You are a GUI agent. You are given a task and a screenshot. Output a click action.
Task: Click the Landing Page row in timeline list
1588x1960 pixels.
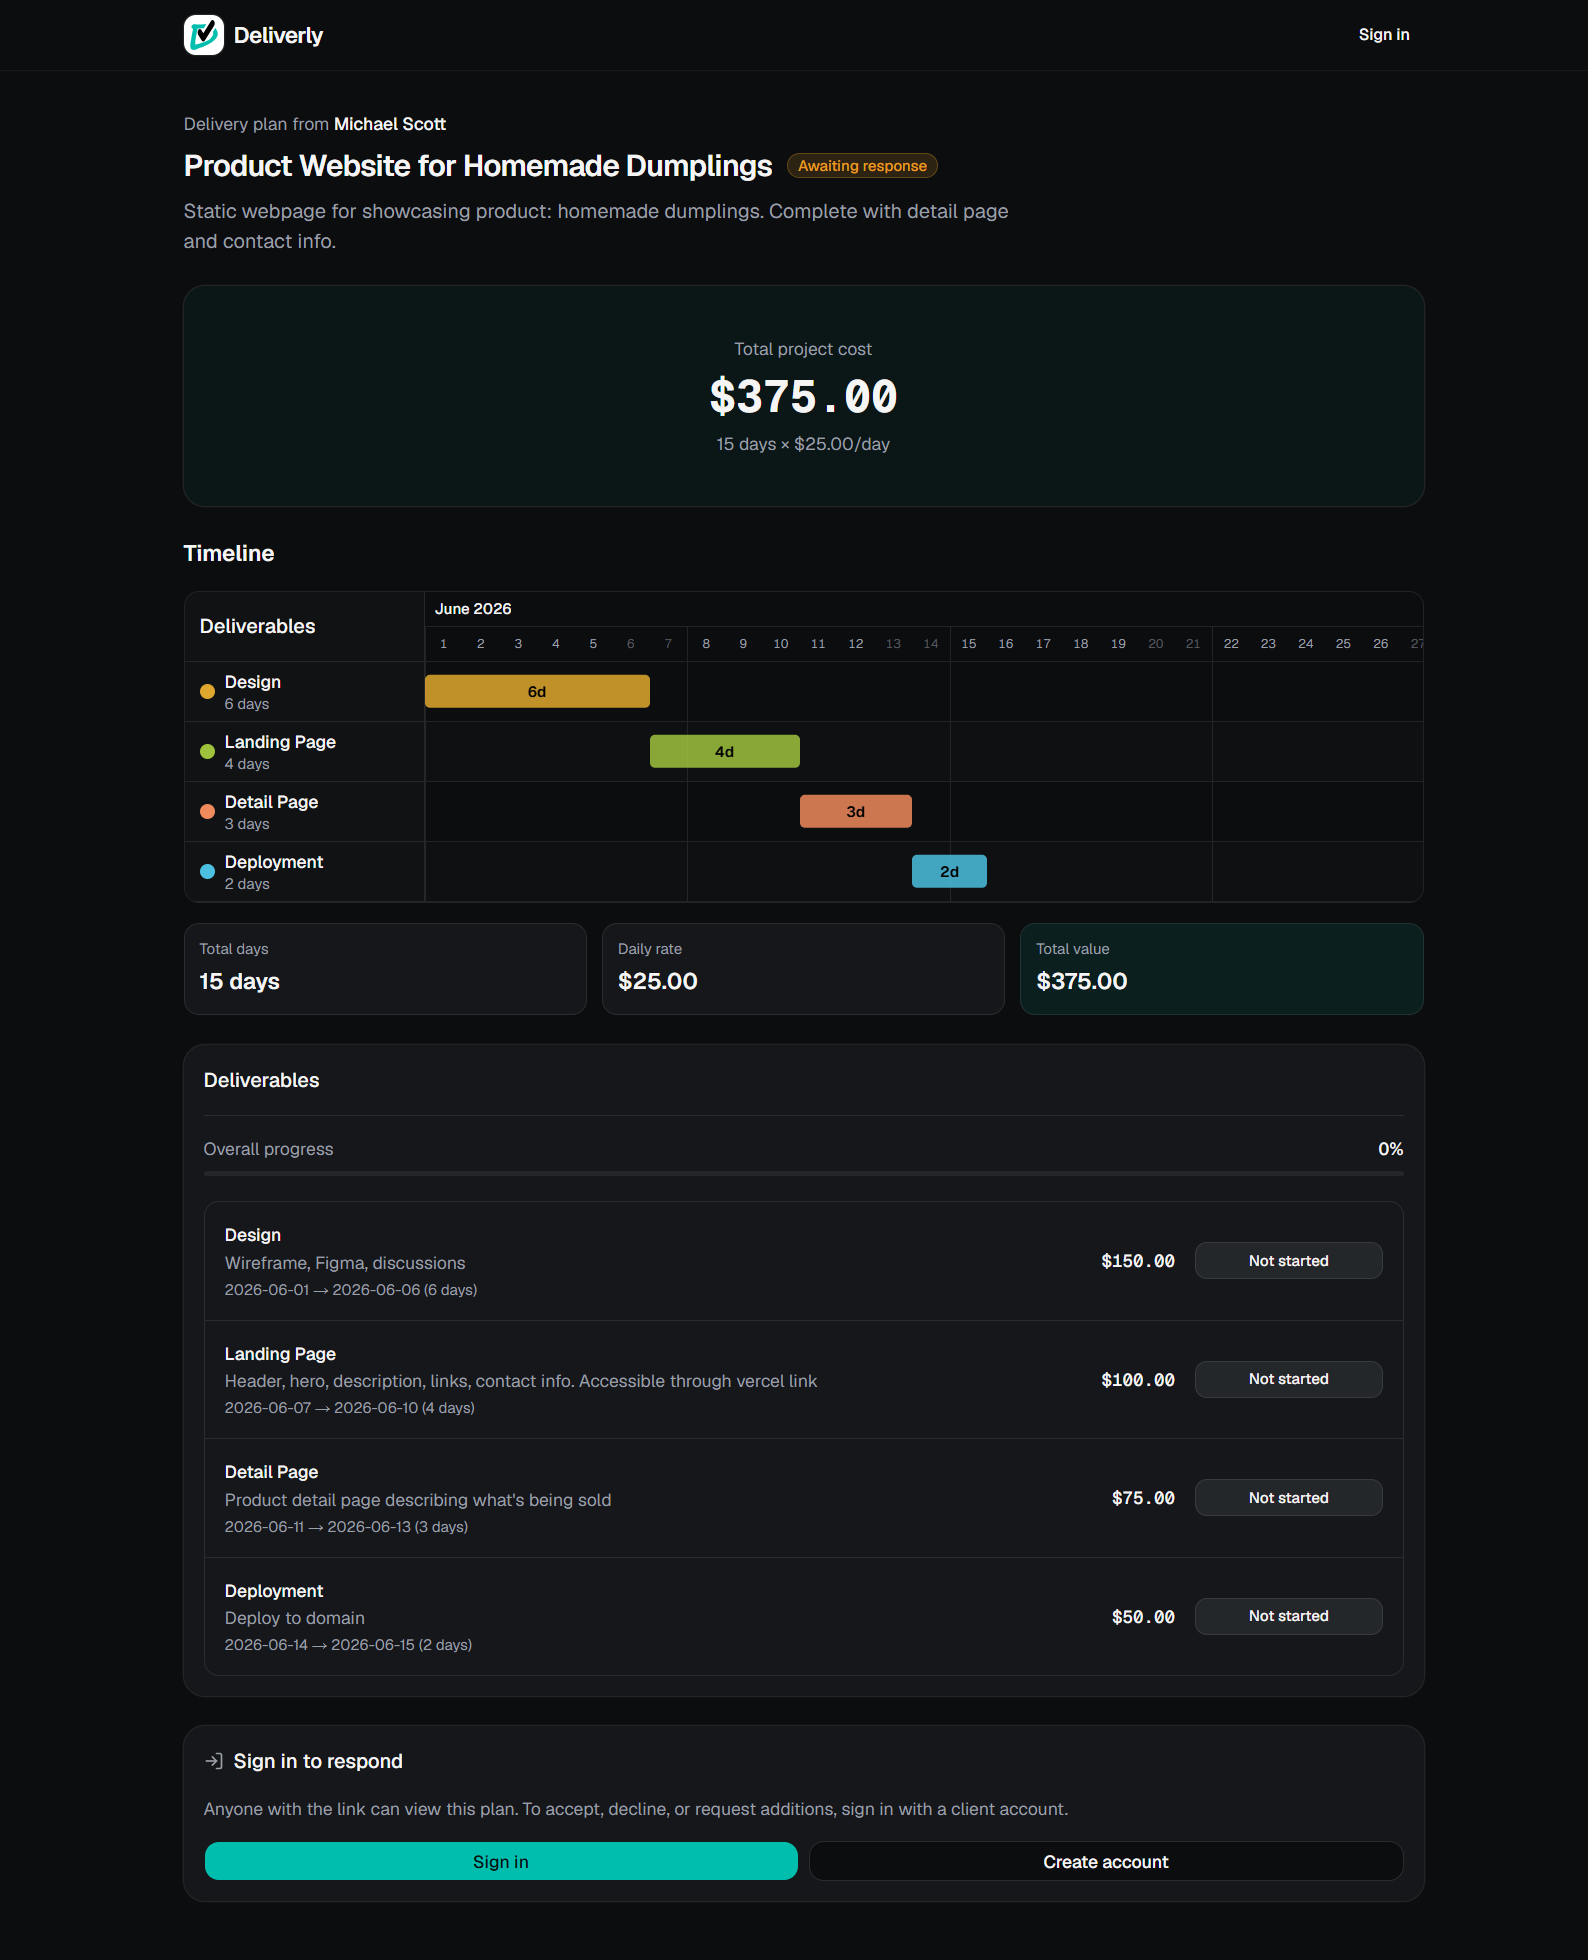(304, 752)
